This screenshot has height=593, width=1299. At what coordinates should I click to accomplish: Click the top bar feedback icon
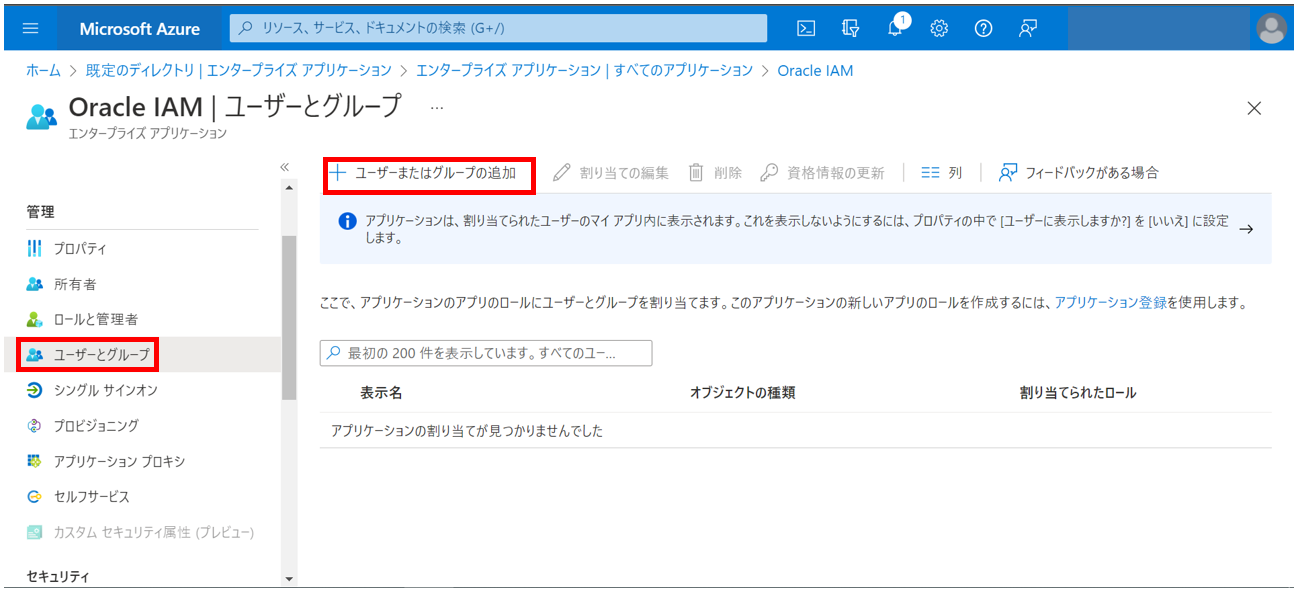(x=1027, y=28)
